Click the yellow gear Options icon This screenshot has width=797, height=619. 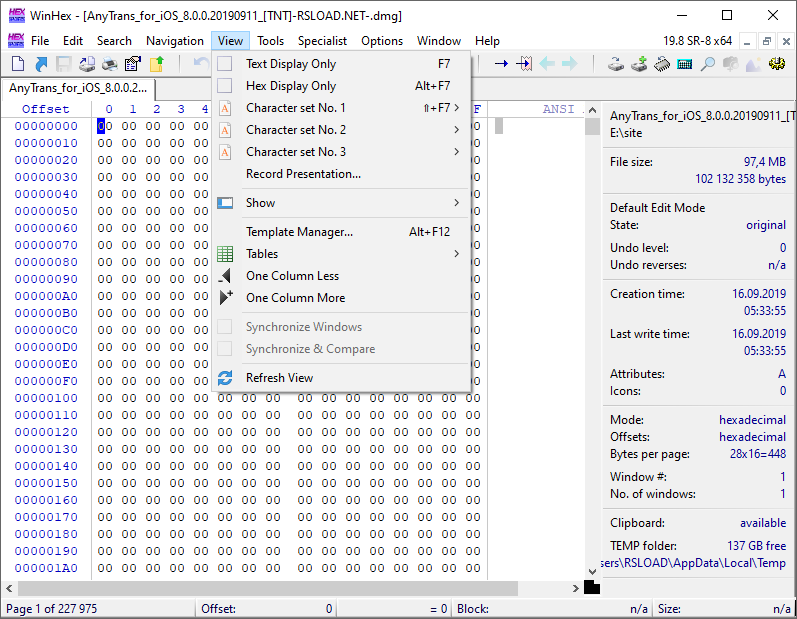tap(777, 64)
